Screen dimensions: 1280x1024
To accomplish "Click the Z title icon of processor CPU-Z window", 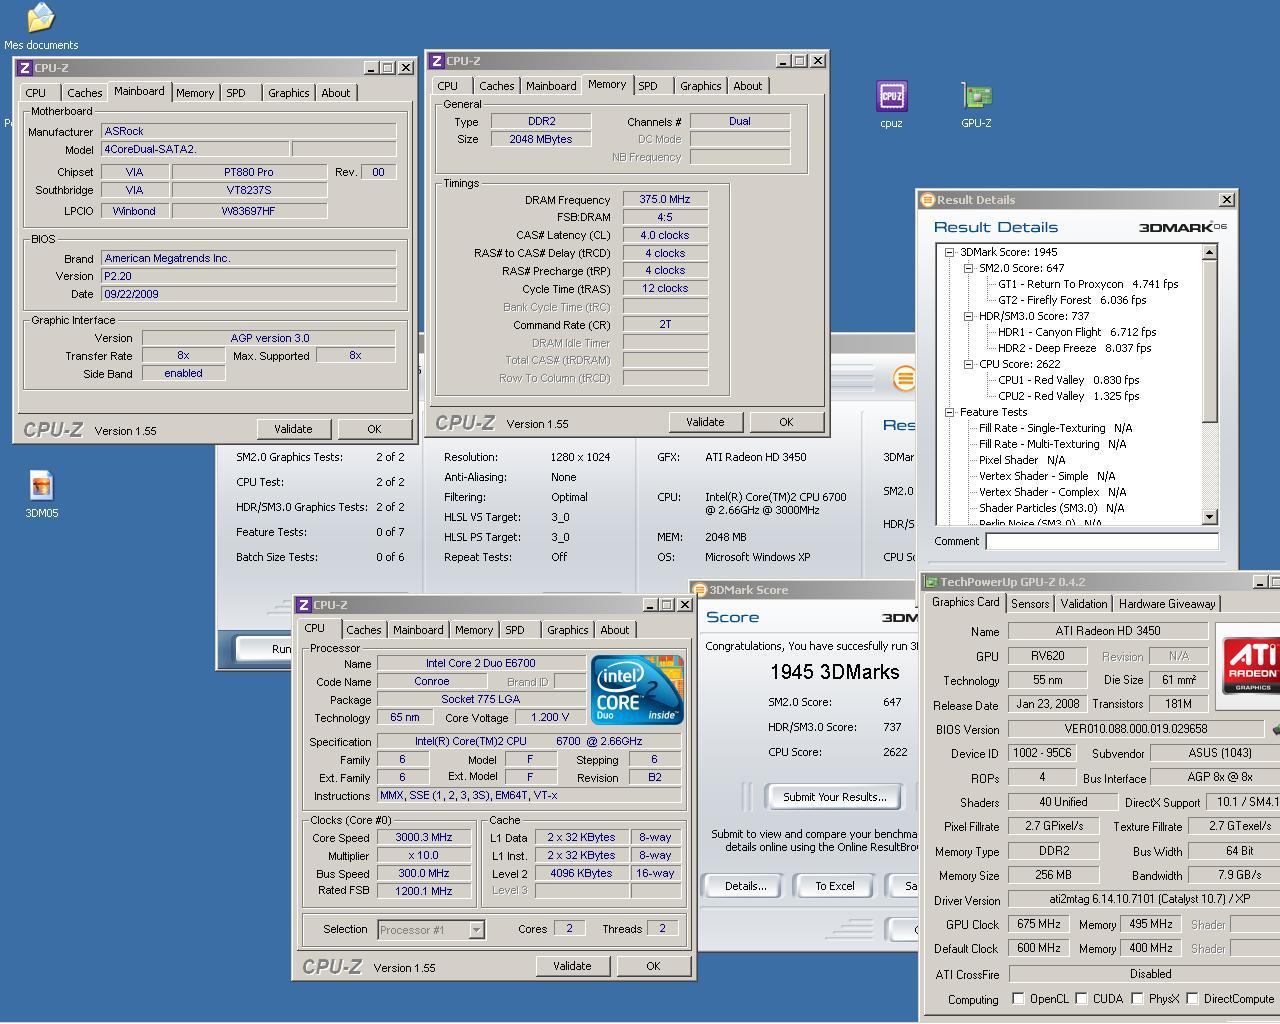I will click(x=303, y=605).
